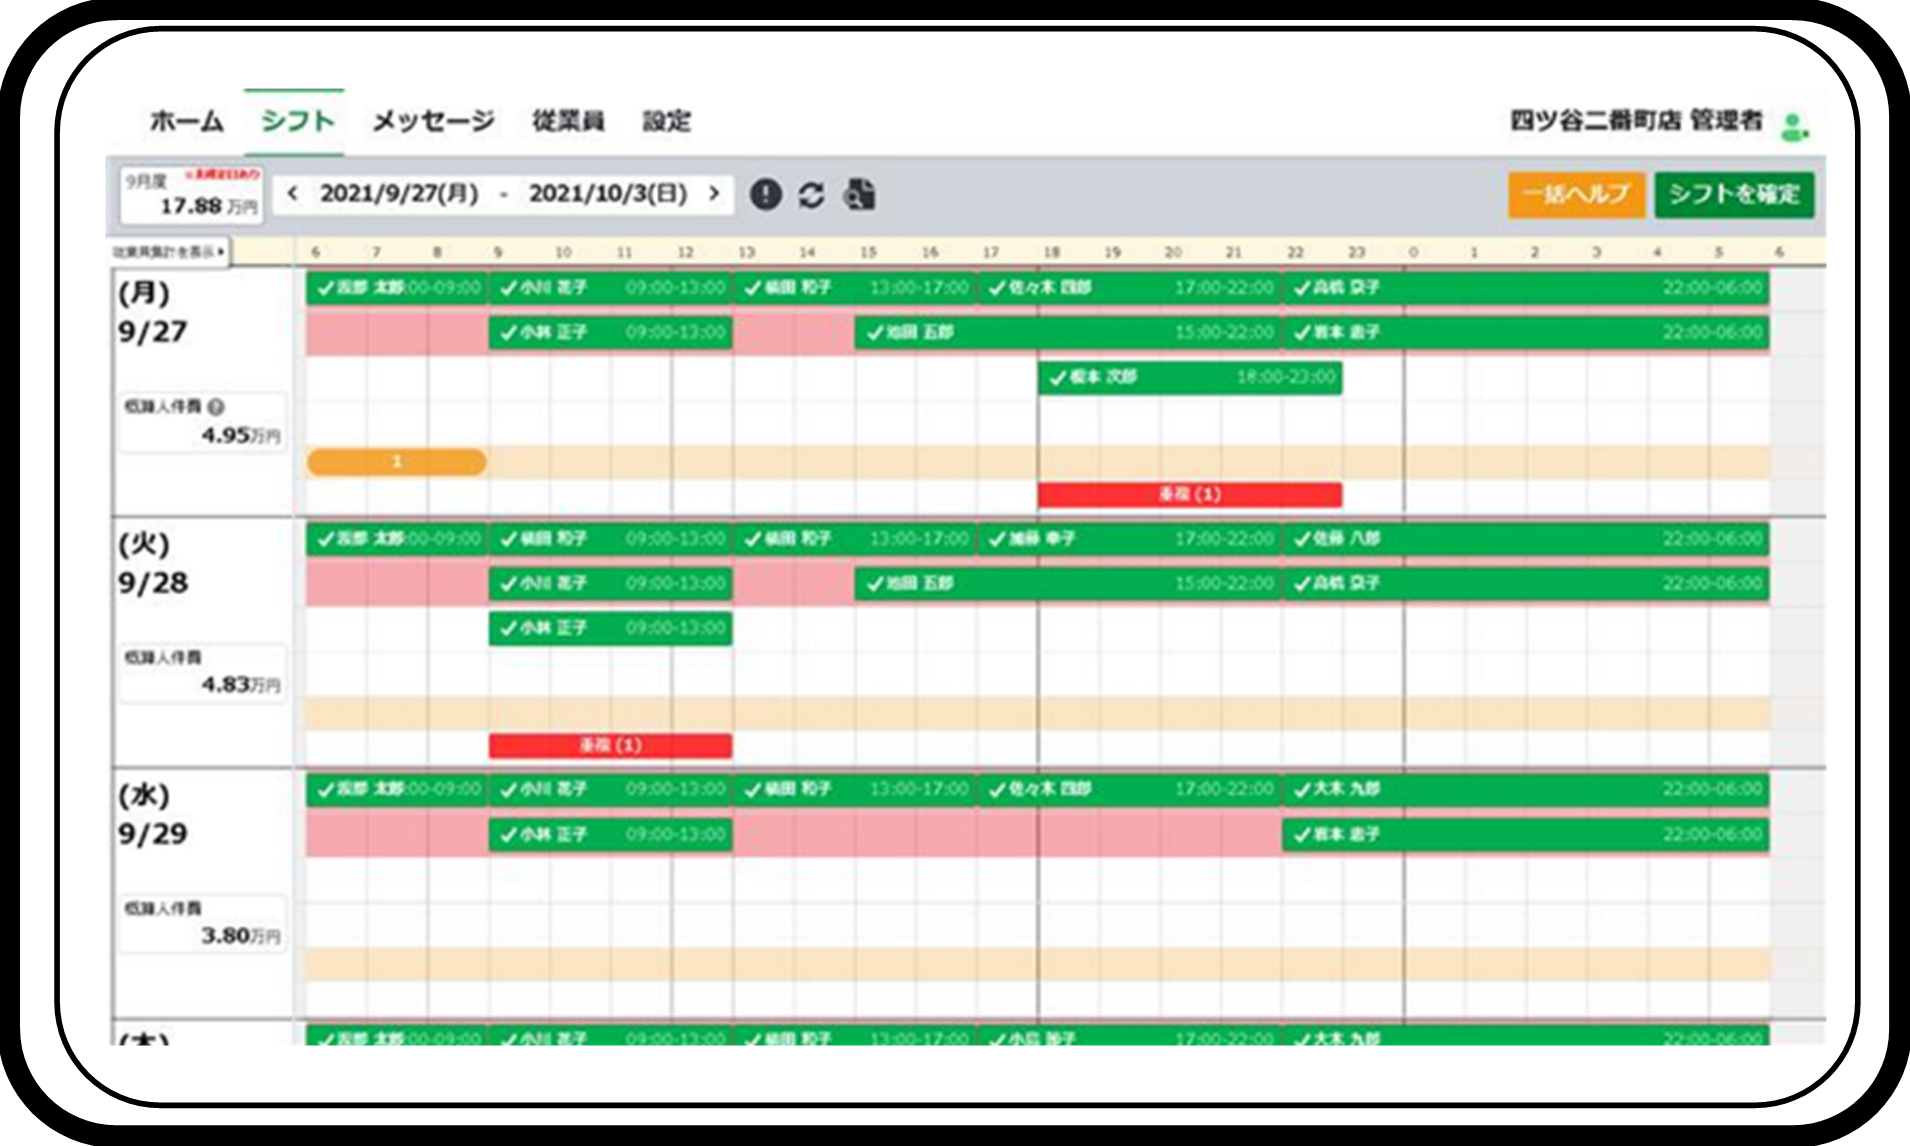This screenshot has height=1146, width=1910.
Task: Click the orange '1' shortage bar on 9/27
Action: (x=396, y=461)
